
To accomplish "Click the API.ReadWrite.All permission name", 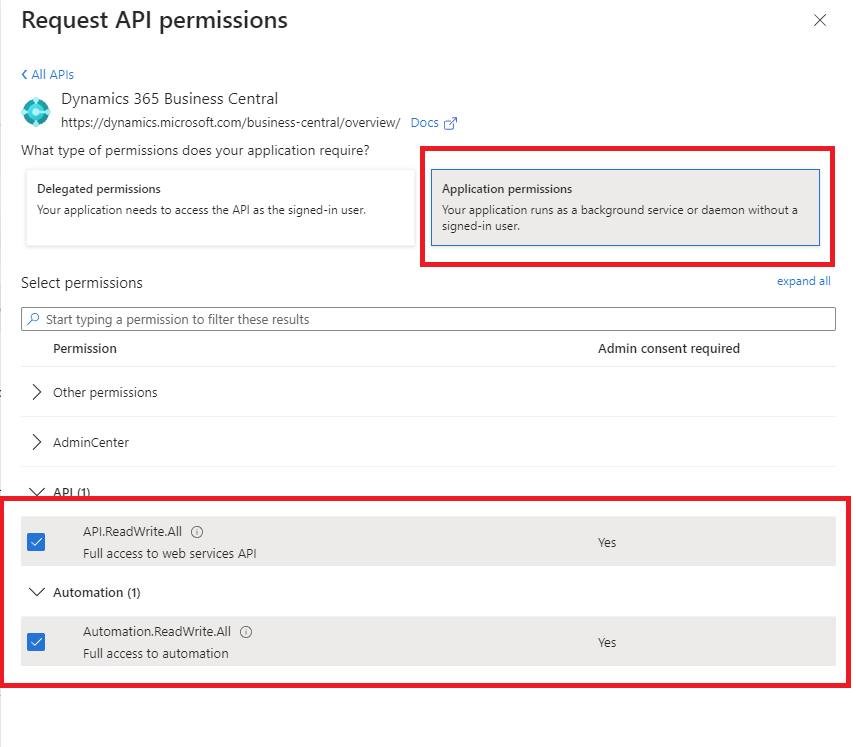I will click(x=132, y=531).
